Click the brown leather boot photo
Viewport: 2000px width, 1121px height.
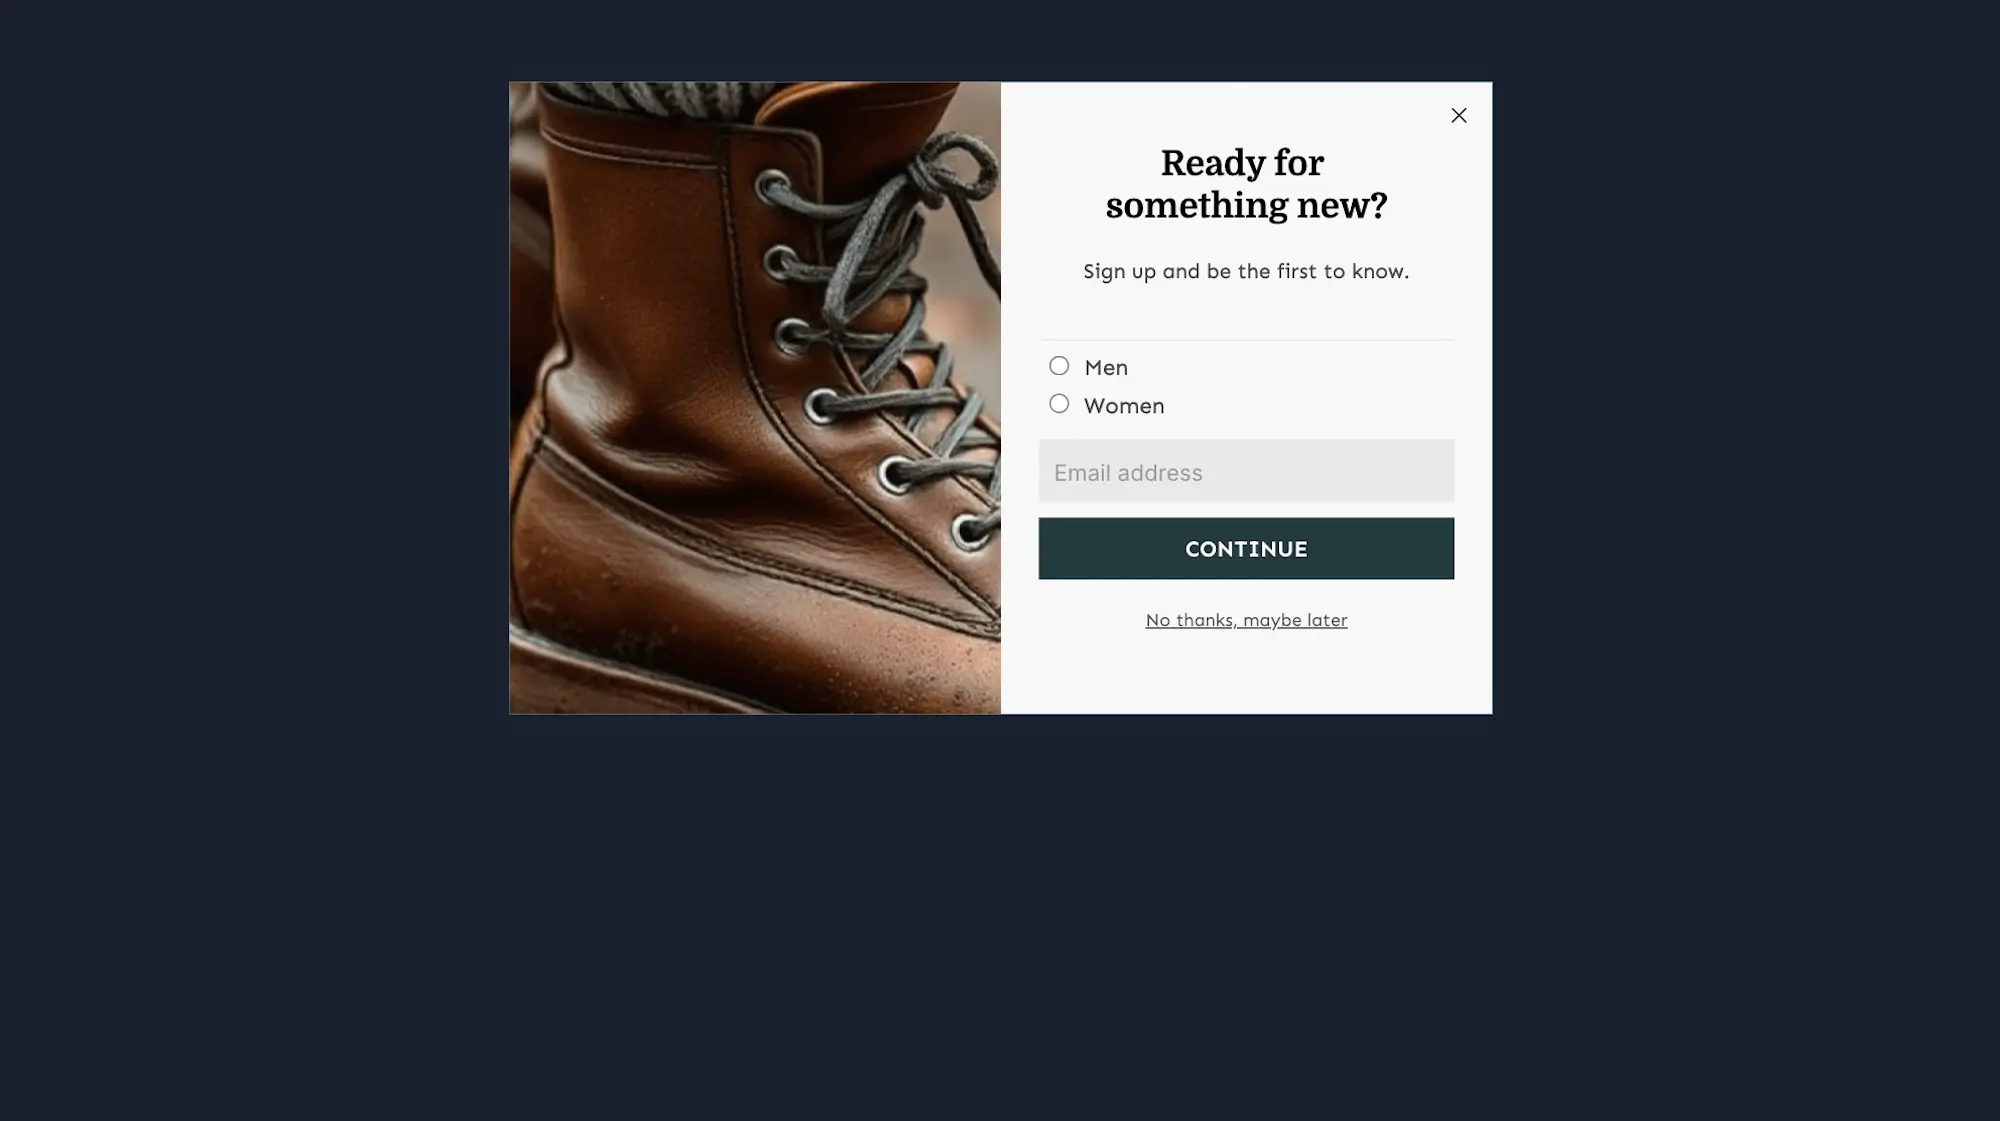755,398
